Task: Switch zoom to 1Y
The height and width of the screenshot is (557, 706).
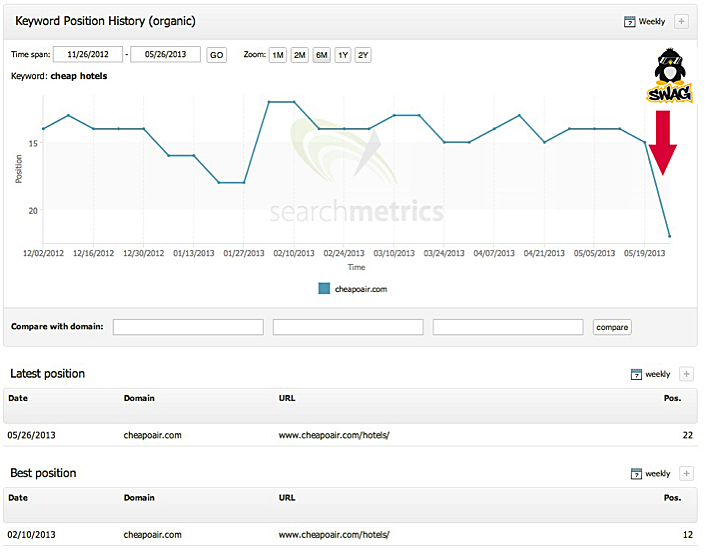Action: [343, 55]
